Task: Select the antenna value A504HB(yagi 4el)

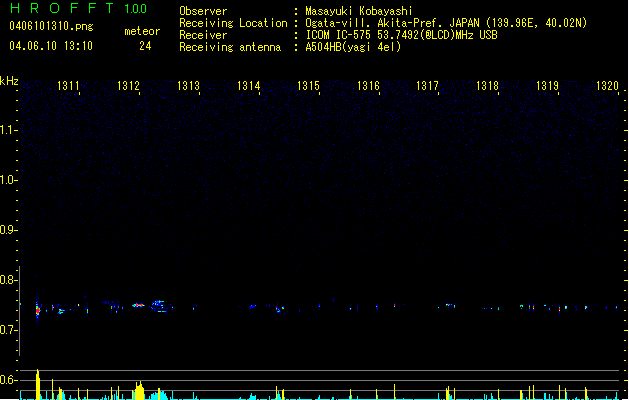Action: coord(353,47)
